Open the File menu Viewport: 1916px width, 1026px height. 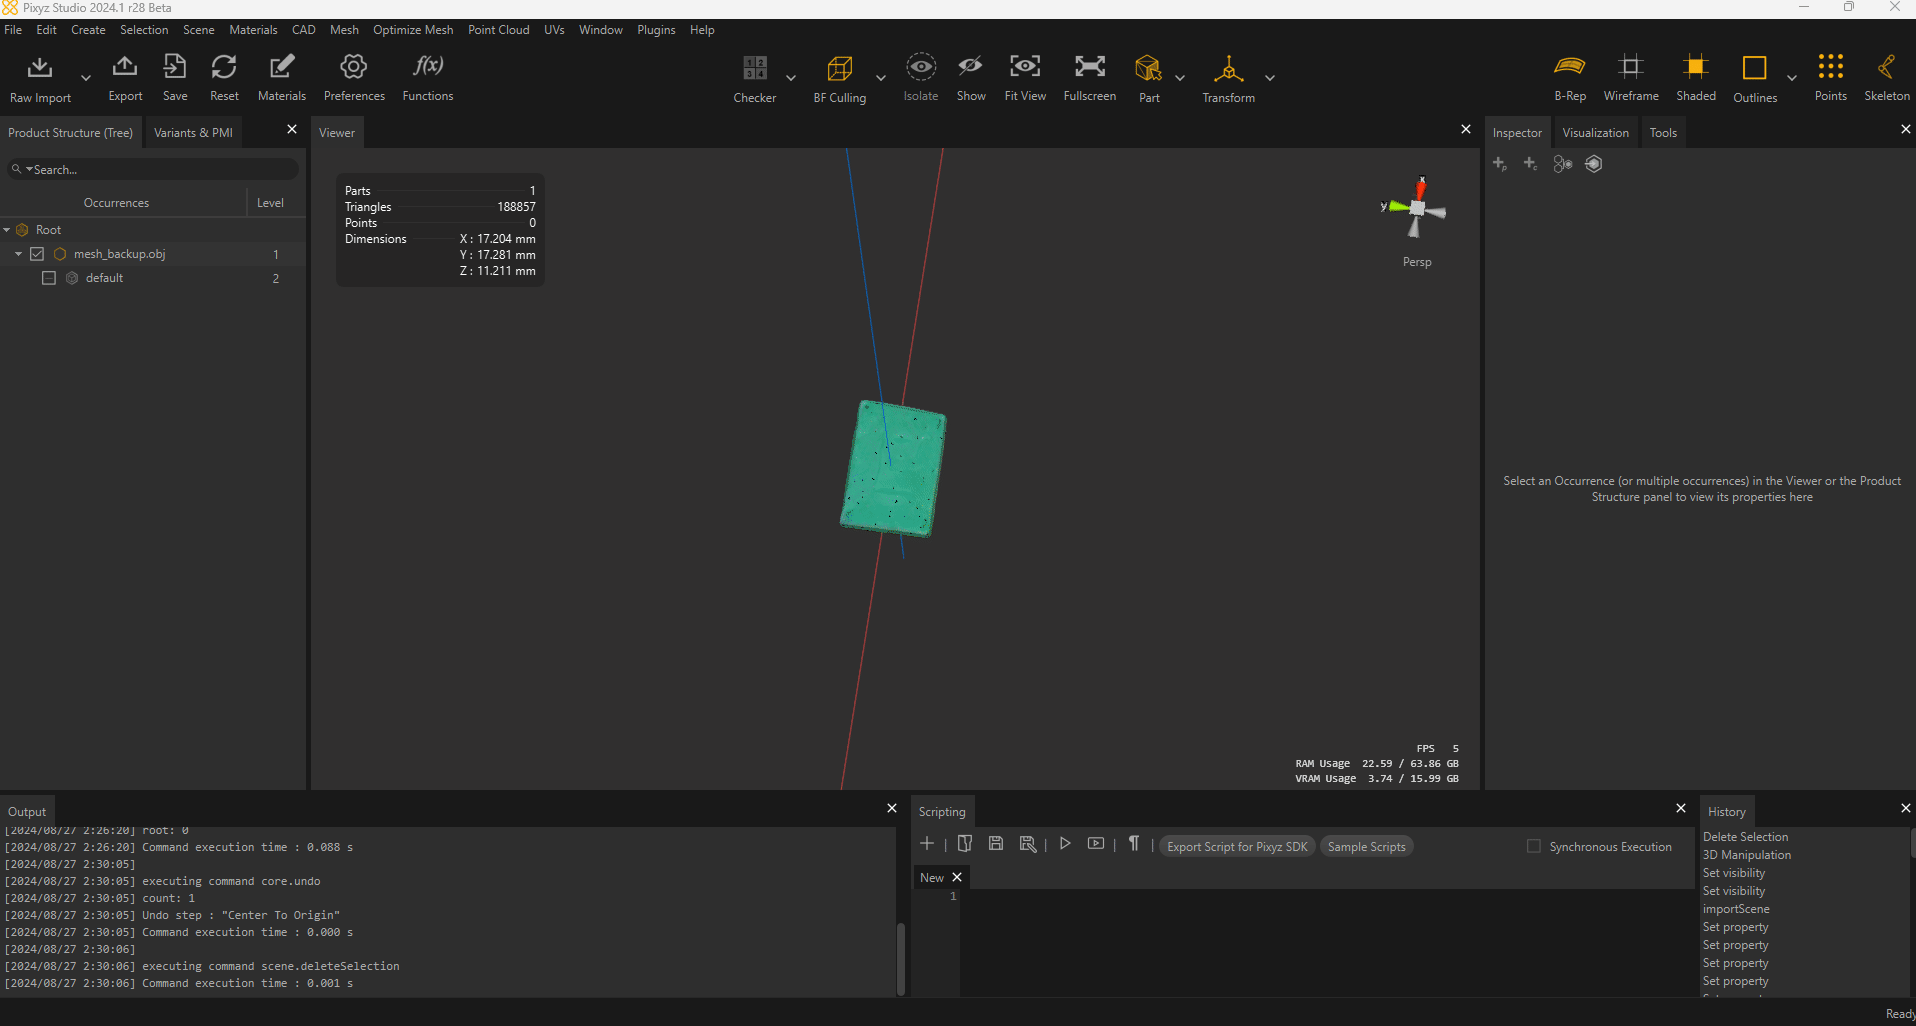[x=13, y=30]
